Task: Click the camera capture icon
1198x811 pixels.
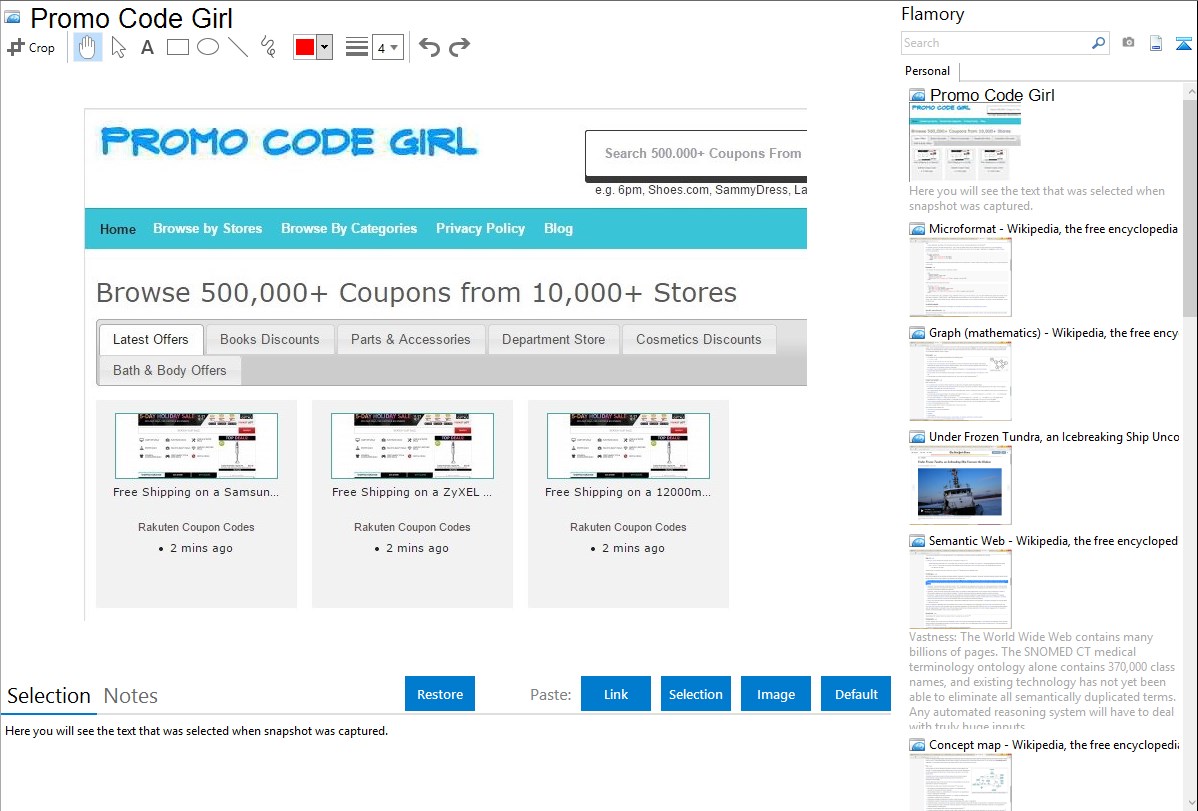Action: 1128,43
